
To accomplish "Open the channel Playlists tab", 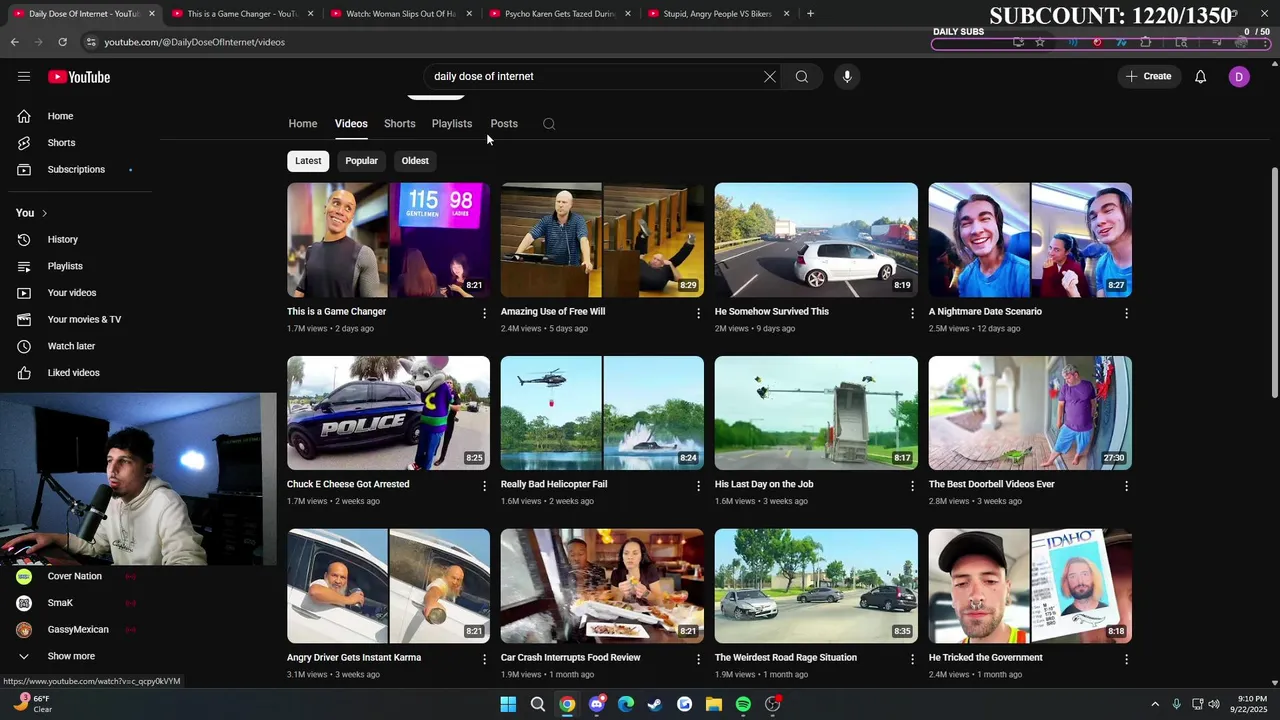I will (x=452, y=124).
